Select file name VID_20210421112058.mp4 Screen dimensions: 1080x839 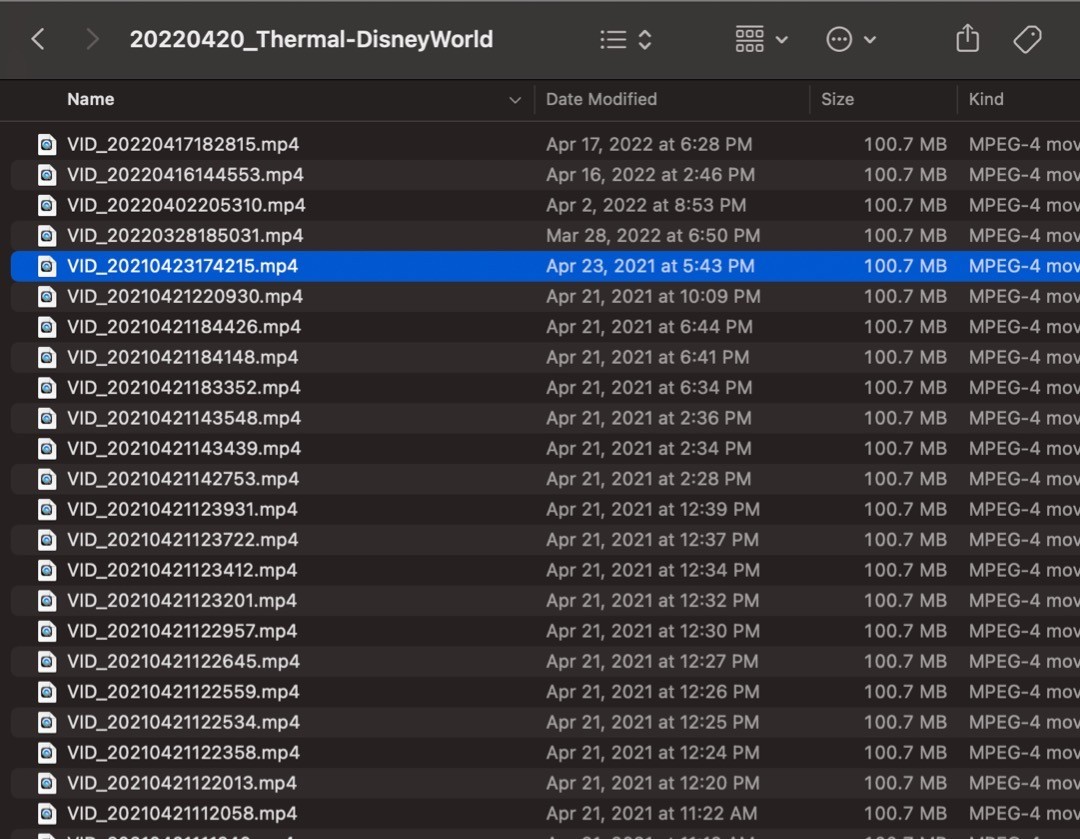tap(182, 813)
